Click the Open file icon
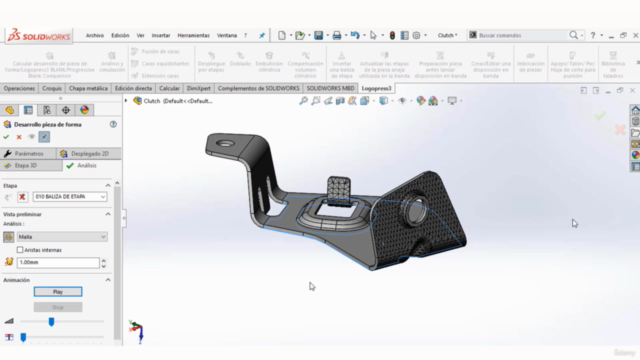The height and width of the screenshot is (360, 640). click(x=300, y=36)
